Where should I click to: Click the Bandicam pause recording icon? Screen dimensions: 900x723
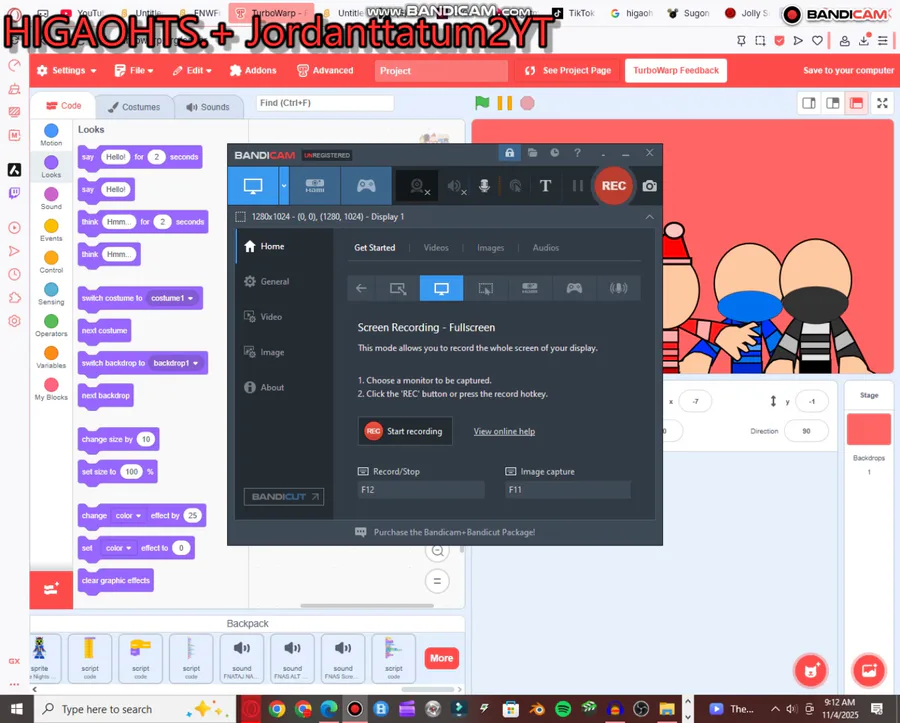click(577, 186)
